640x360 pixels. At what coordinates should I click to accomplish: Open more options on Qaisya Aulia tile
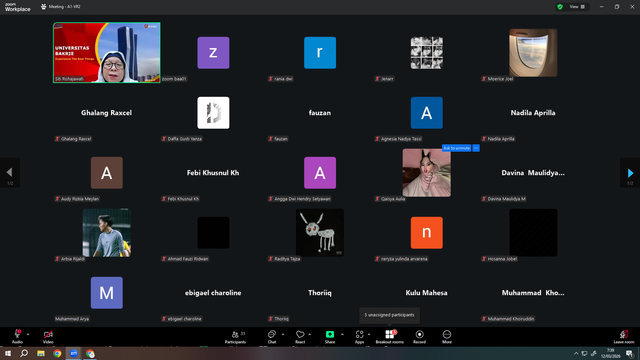(x=476, y=148)
